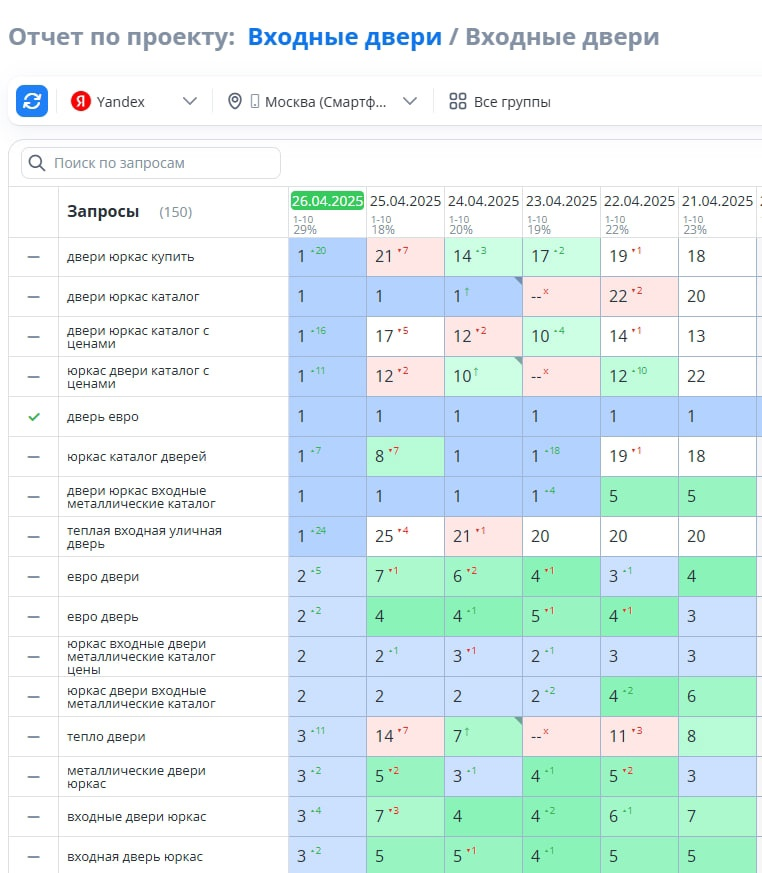Open the Все группы group selector

500,101
